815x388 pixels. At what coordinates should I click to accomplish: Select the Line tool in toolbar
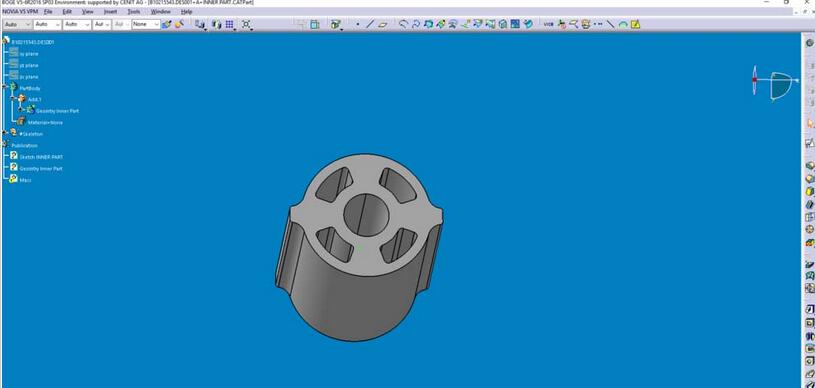[x=370, y=24]
